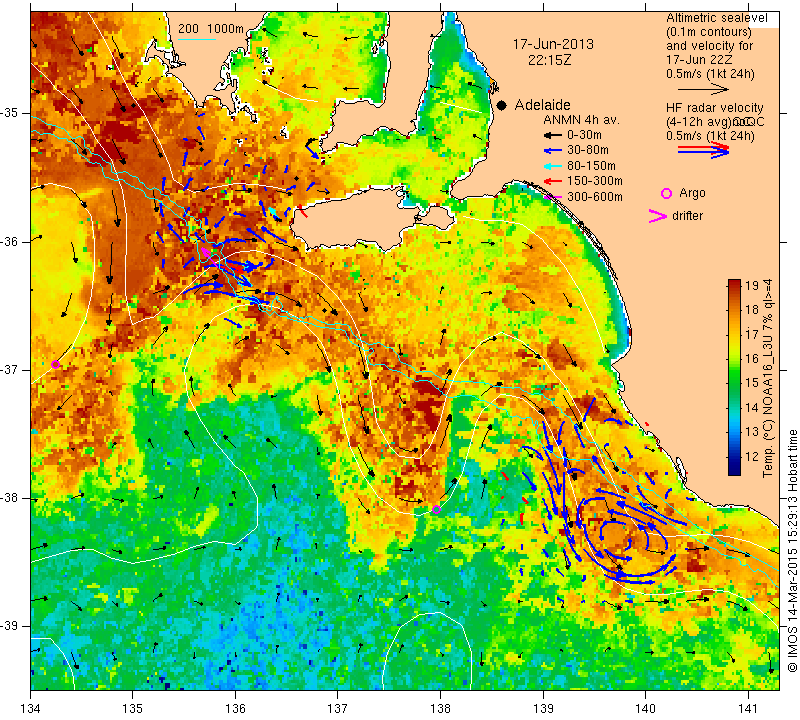
Task: Click the longitude 141 axis label
Action: coord(748,710)
